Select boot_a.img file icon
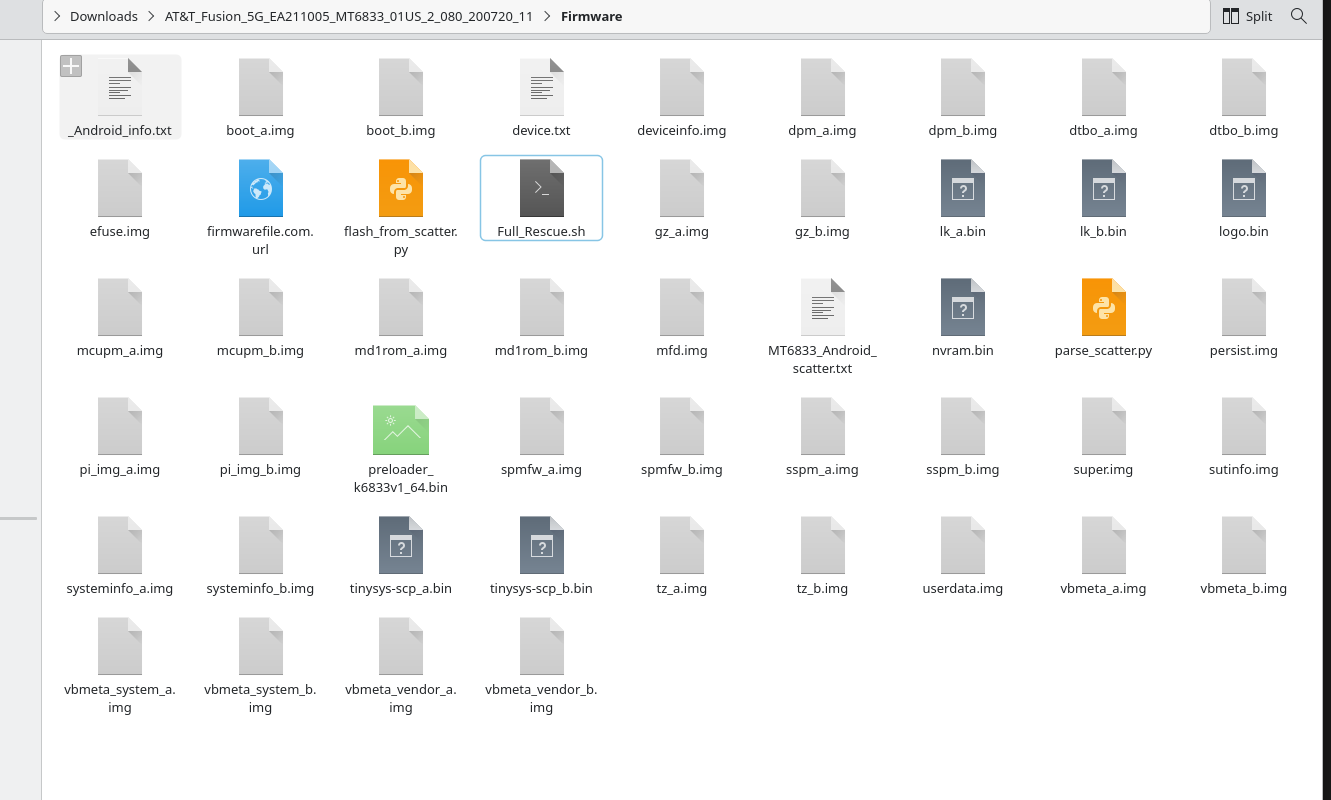This screenshot has height=800, width=1331. click(260, 87)
